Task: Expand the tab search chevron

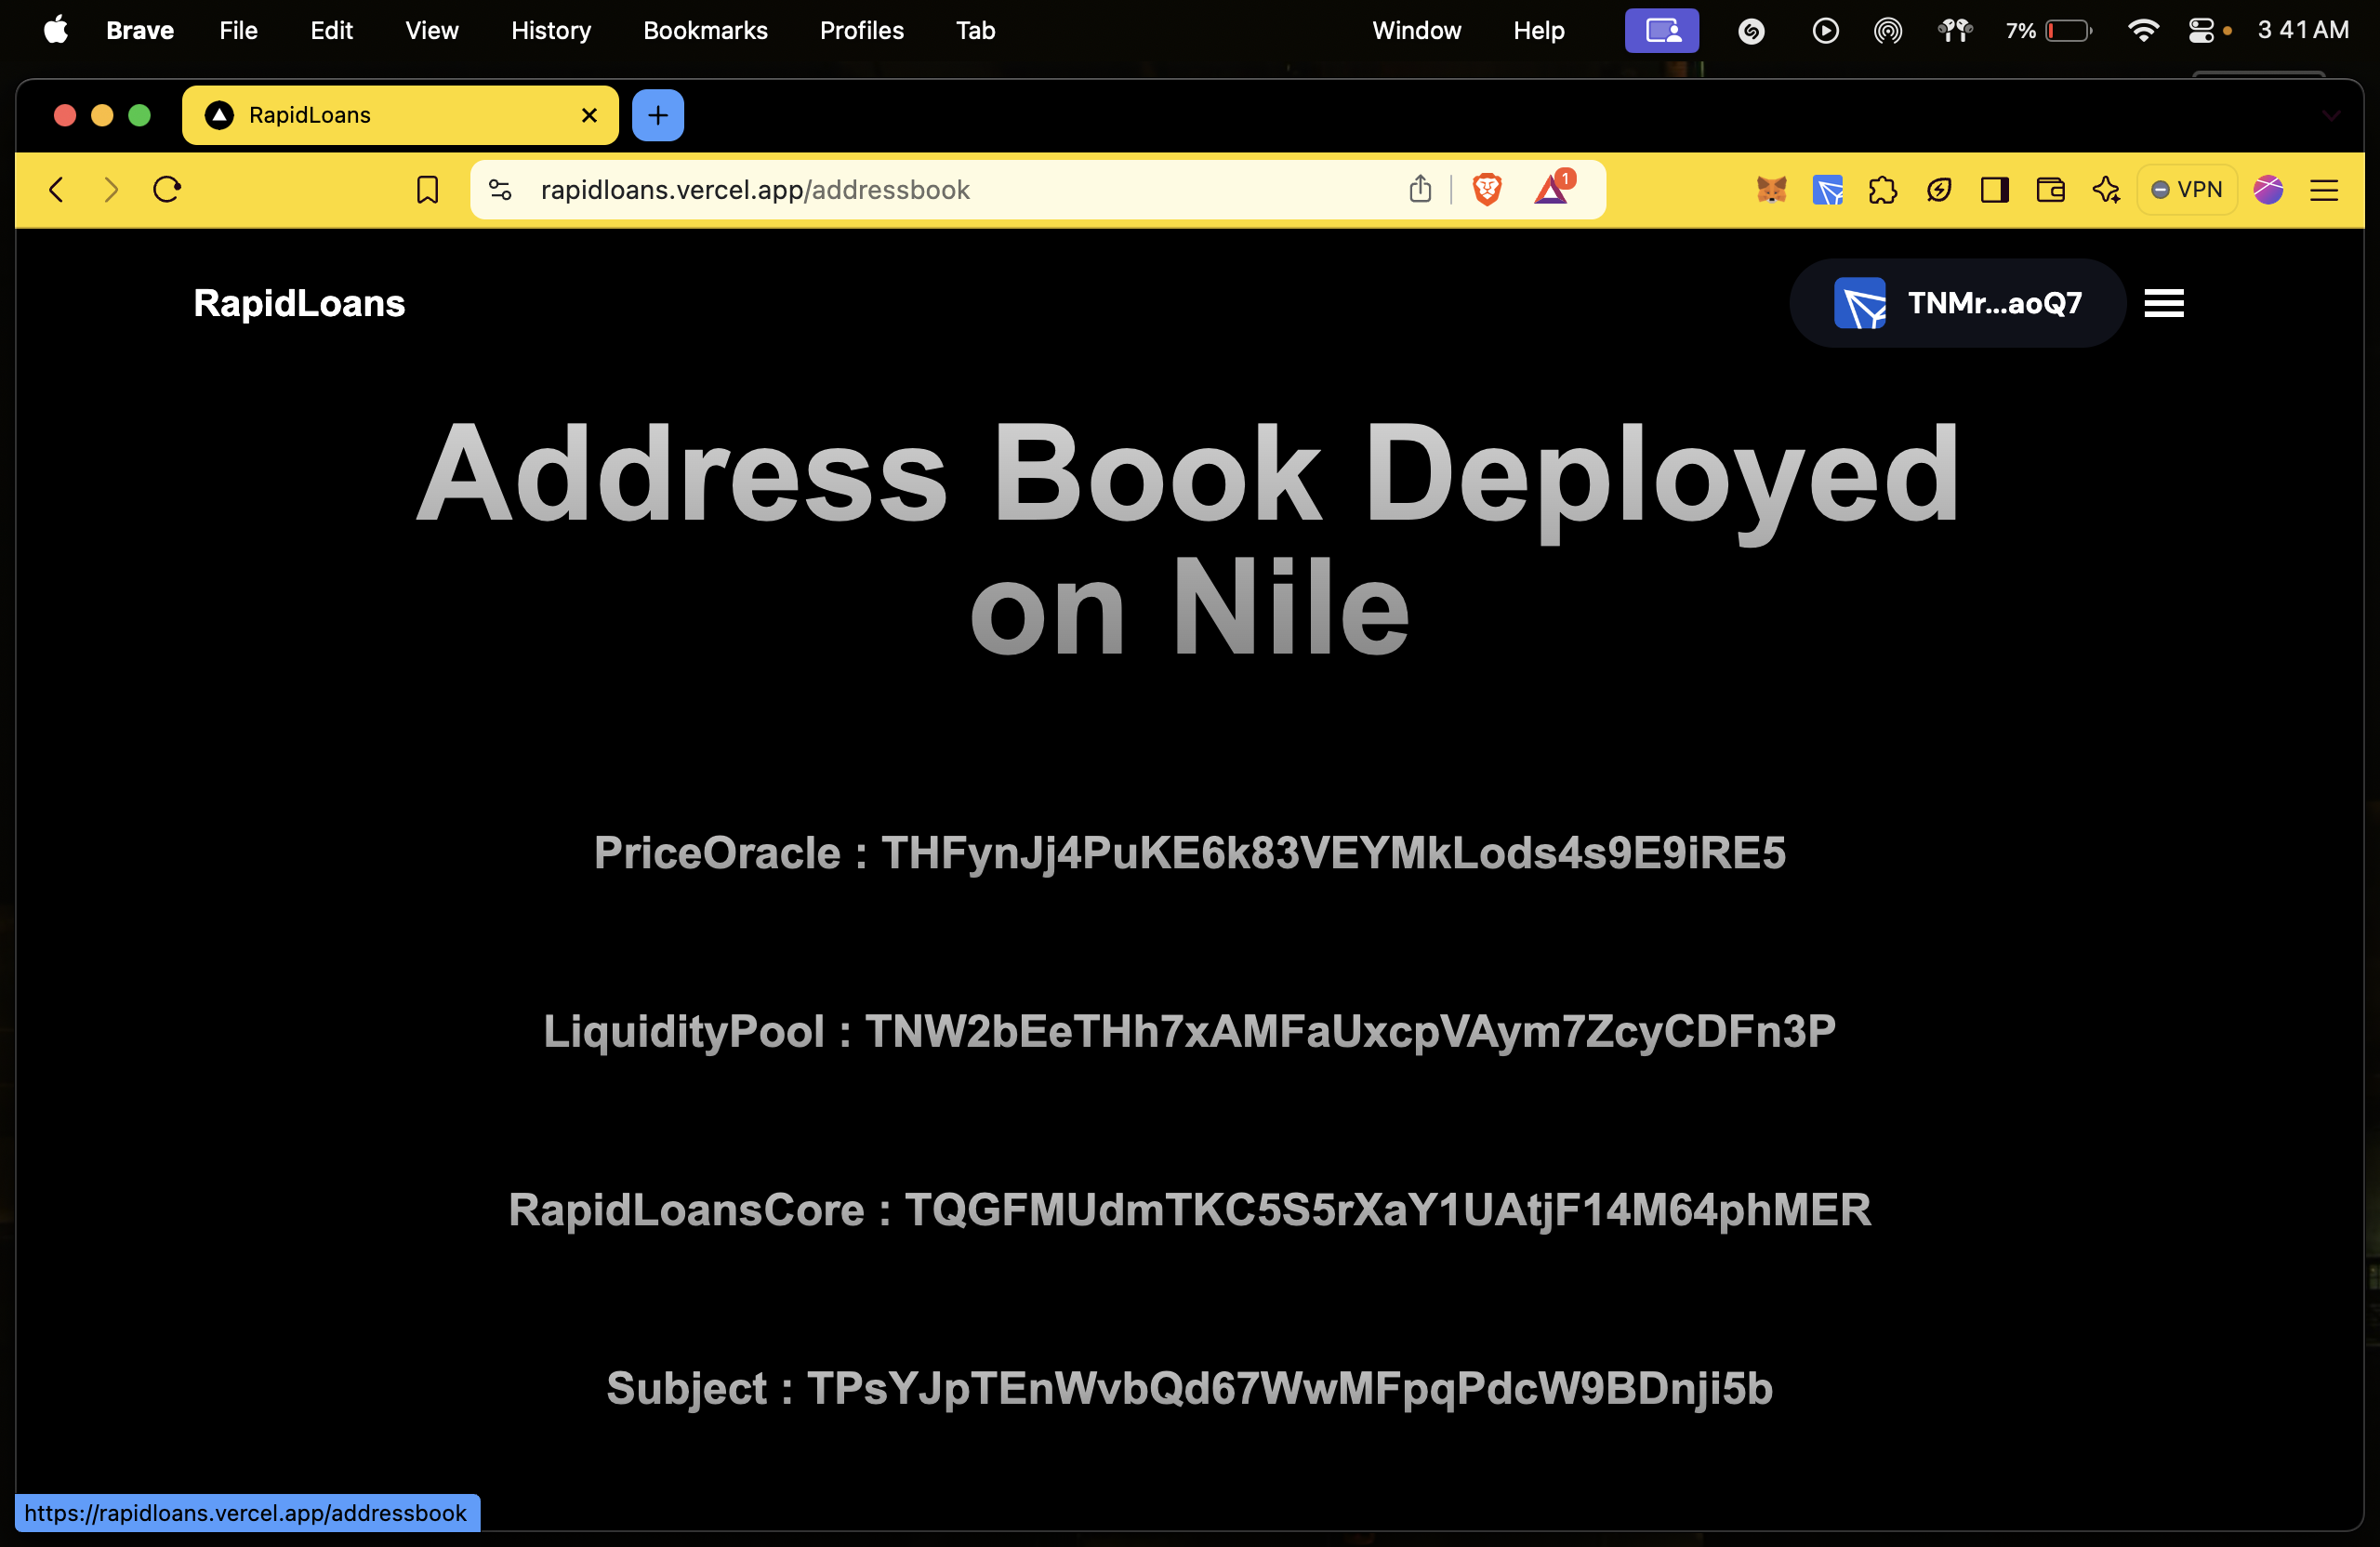Action: 2331,116
